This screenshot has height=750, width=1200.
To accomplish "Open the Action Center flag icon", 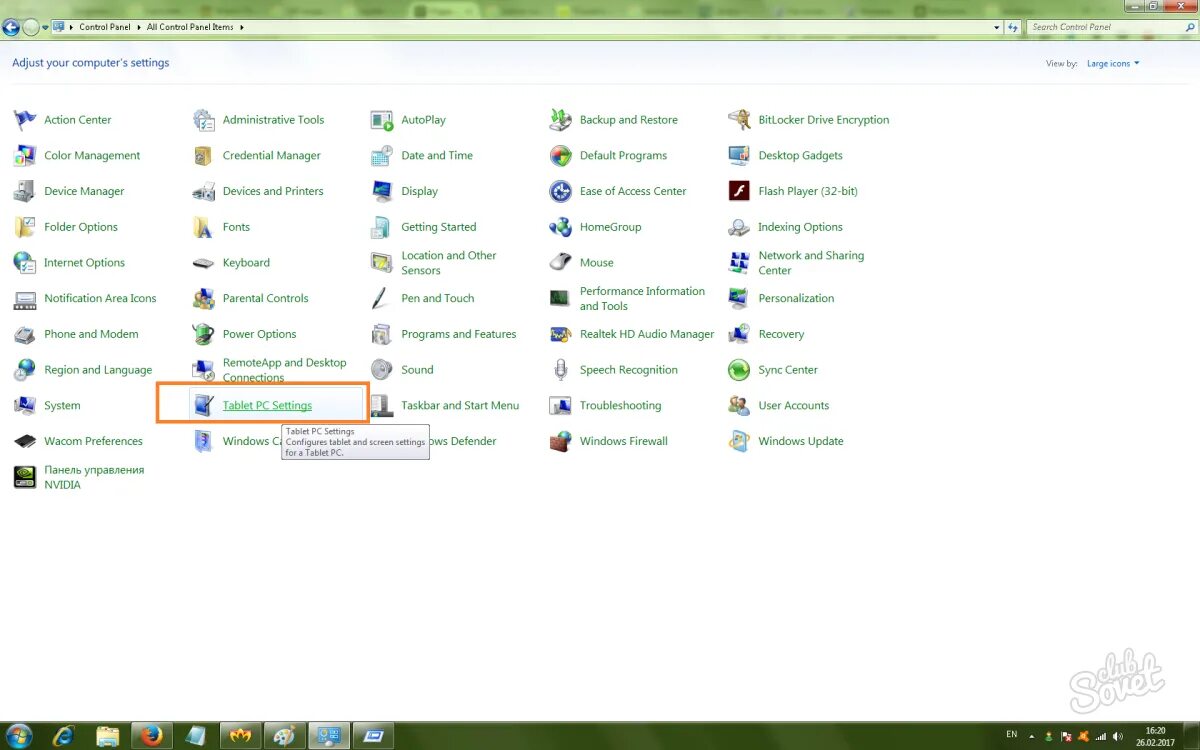I will [25, 120].
